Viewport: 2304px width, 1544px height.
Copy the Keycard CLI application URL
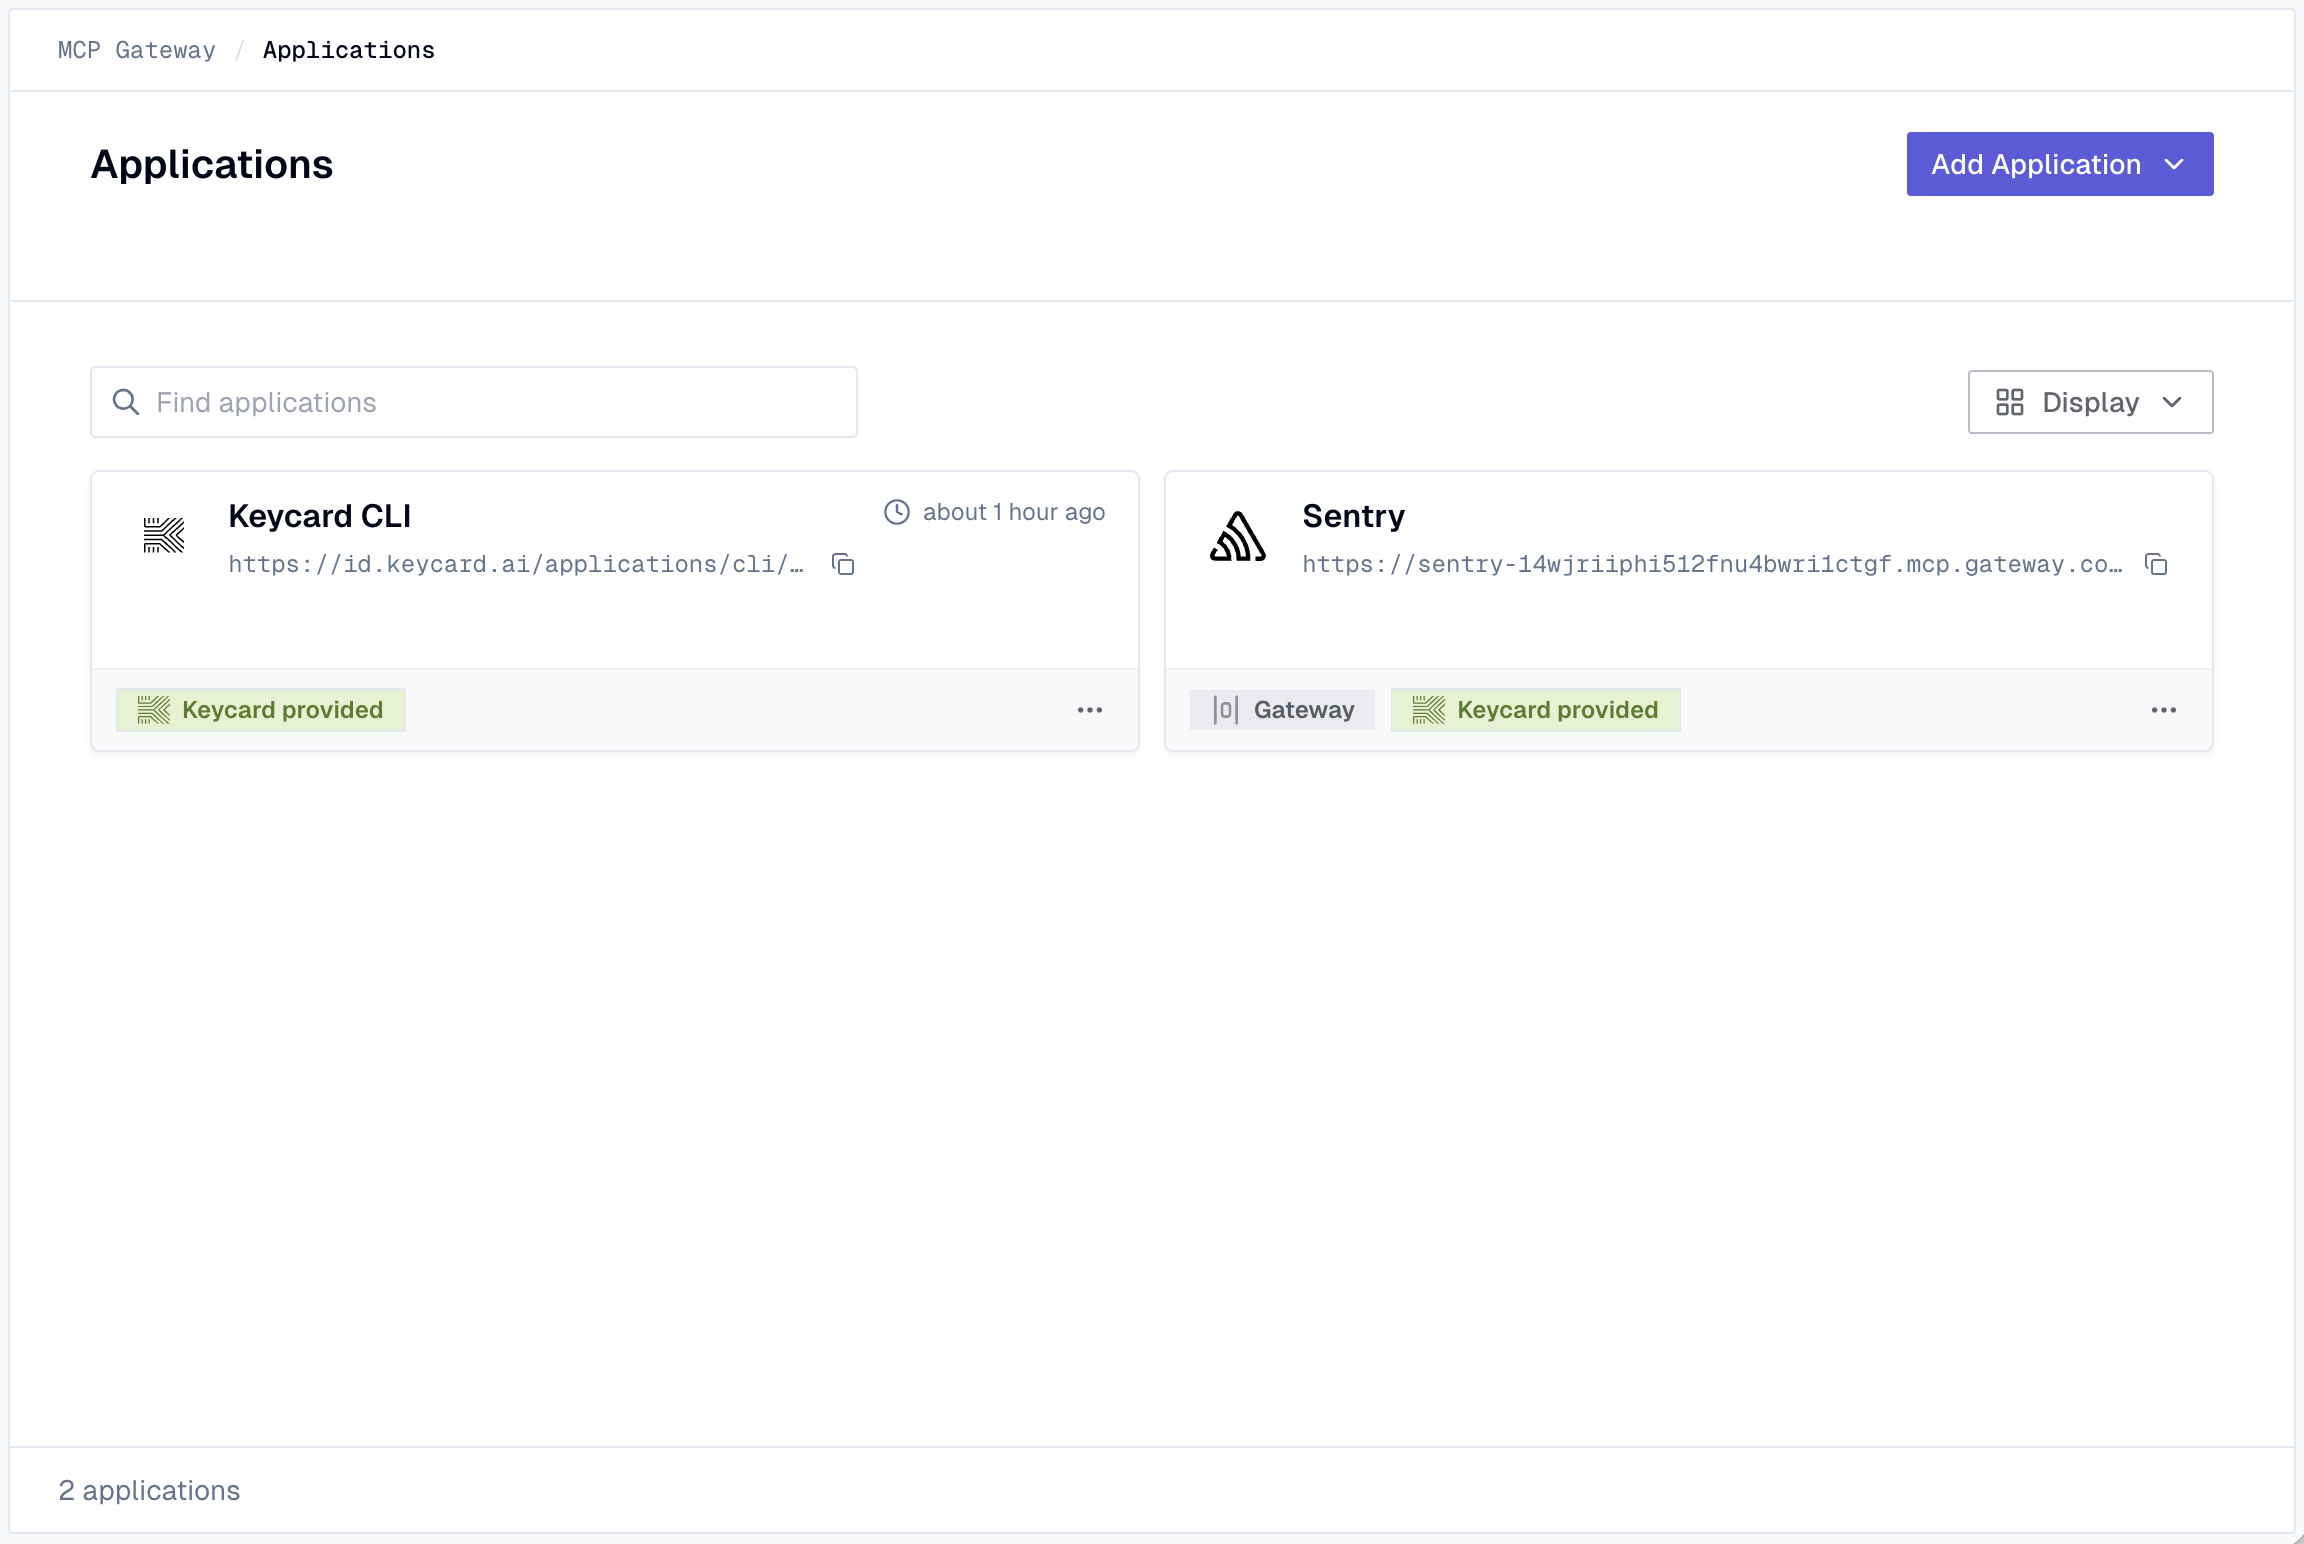coord(843,564)
